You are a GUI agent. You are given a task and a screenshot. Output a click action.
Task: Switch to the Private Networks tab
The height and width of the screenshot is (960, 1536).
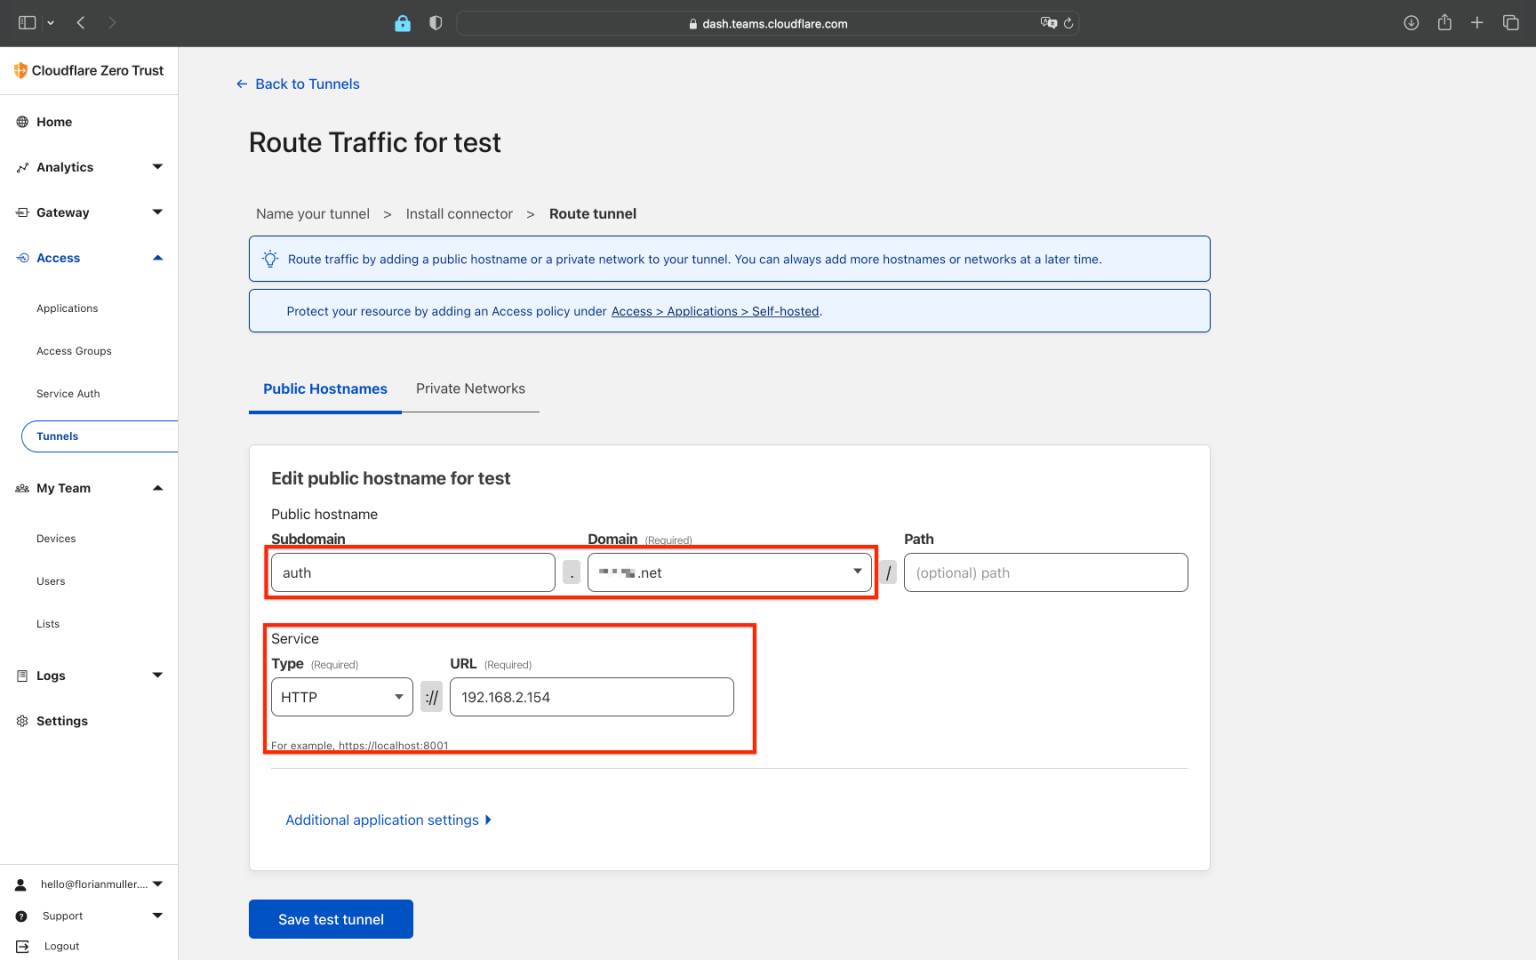click(470, 389)
